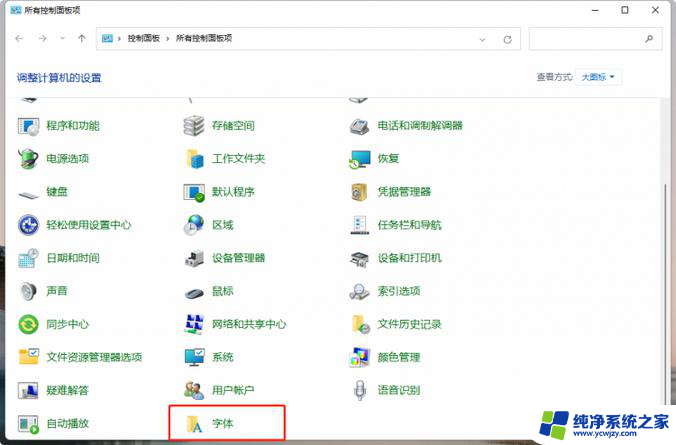The width and height of the screenshot is (676, 445).
Task: Expand the 查看方式 大图标 dropdown
Action: click(x=598, y=77)
